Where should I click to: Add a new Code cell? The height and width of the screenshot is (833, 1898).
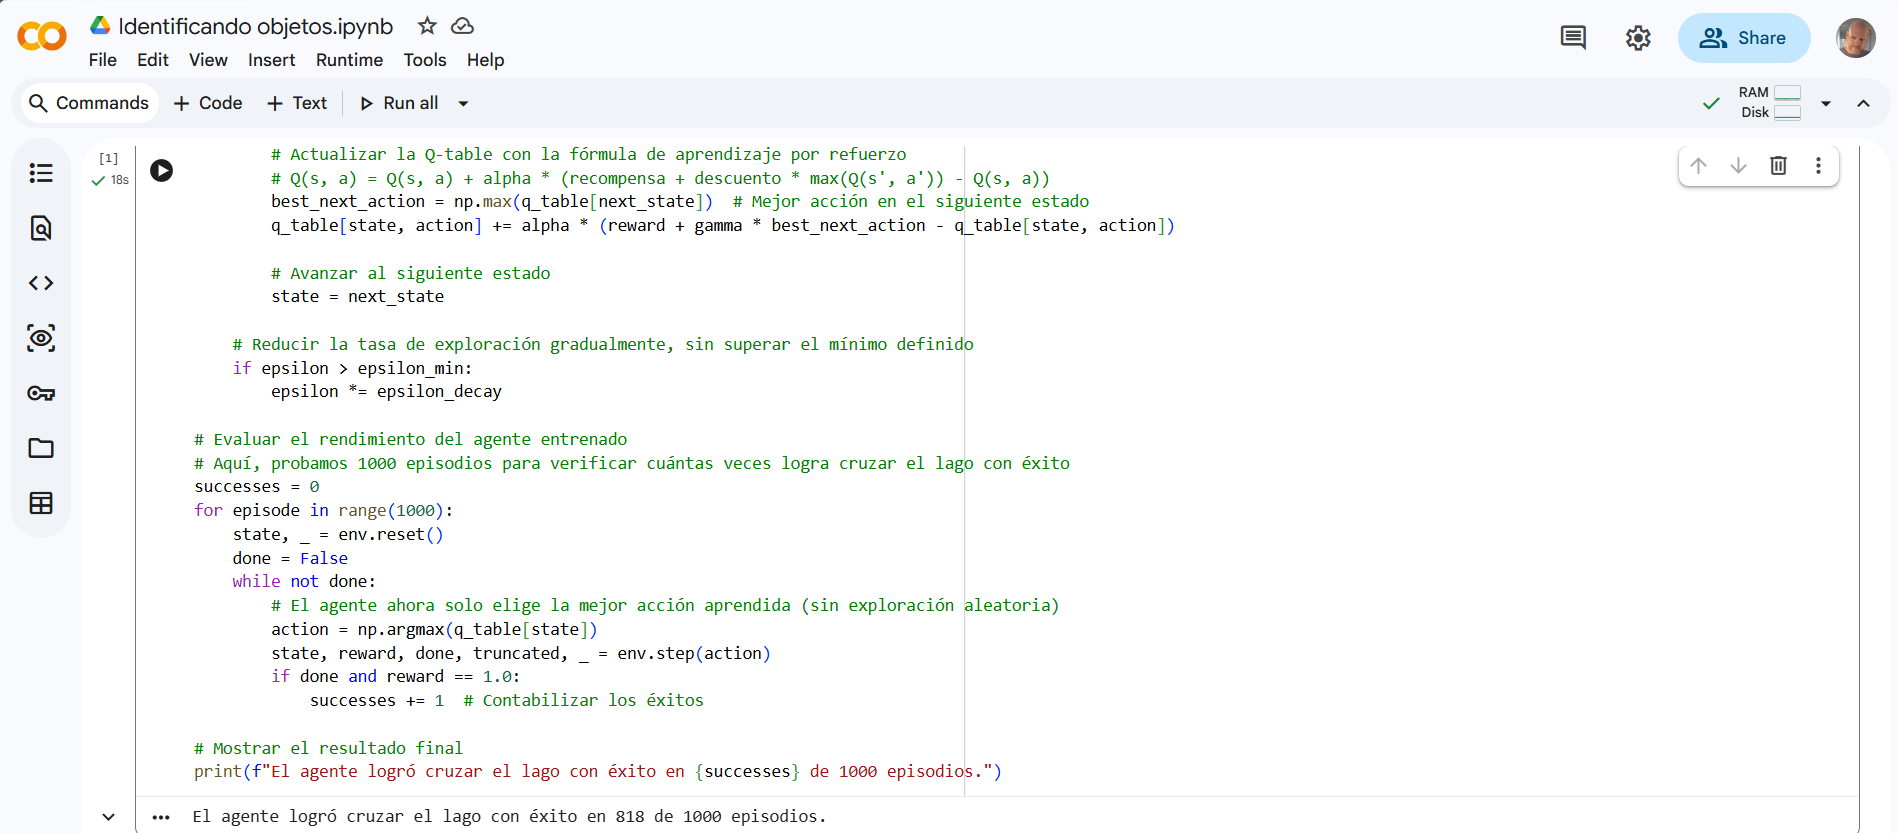[208, 103]
